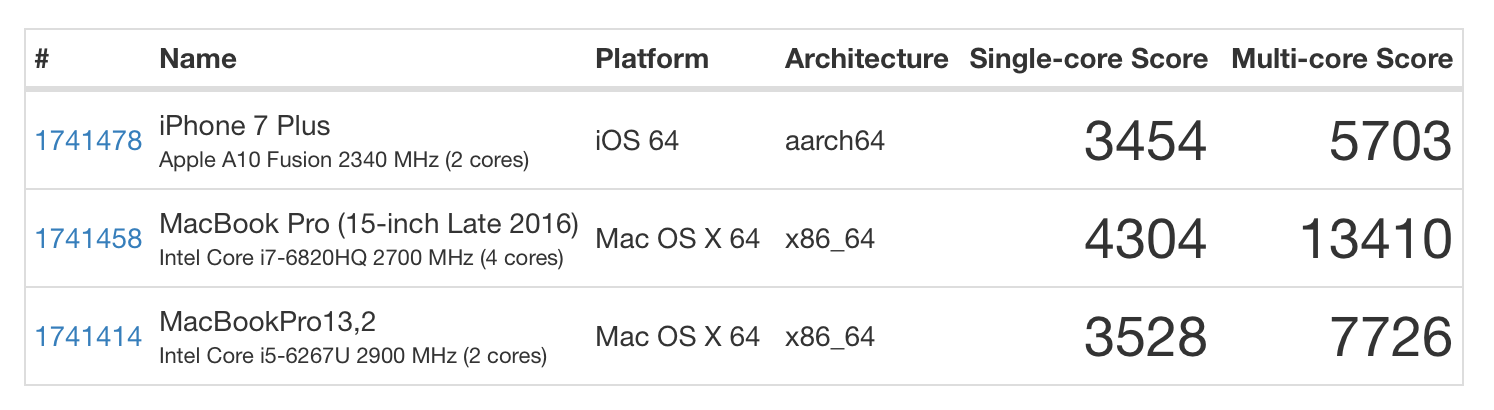Click the Intel Core i7-6820HQ processor text
Screen dimensions: 1494x410
click(361, 258)
